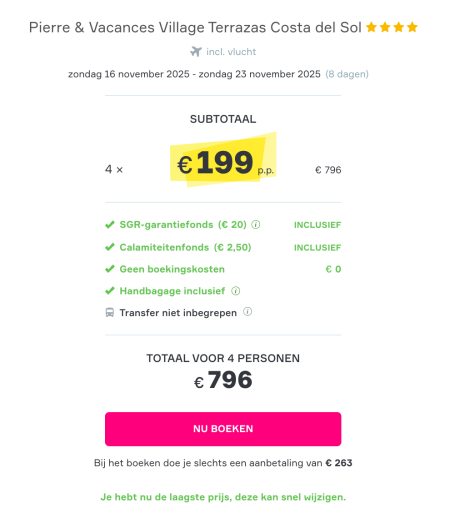Click the SGR-garantiefonds (€ 20) label
Image resolution: width=450 pixels, height=524 pixels.
183,225
